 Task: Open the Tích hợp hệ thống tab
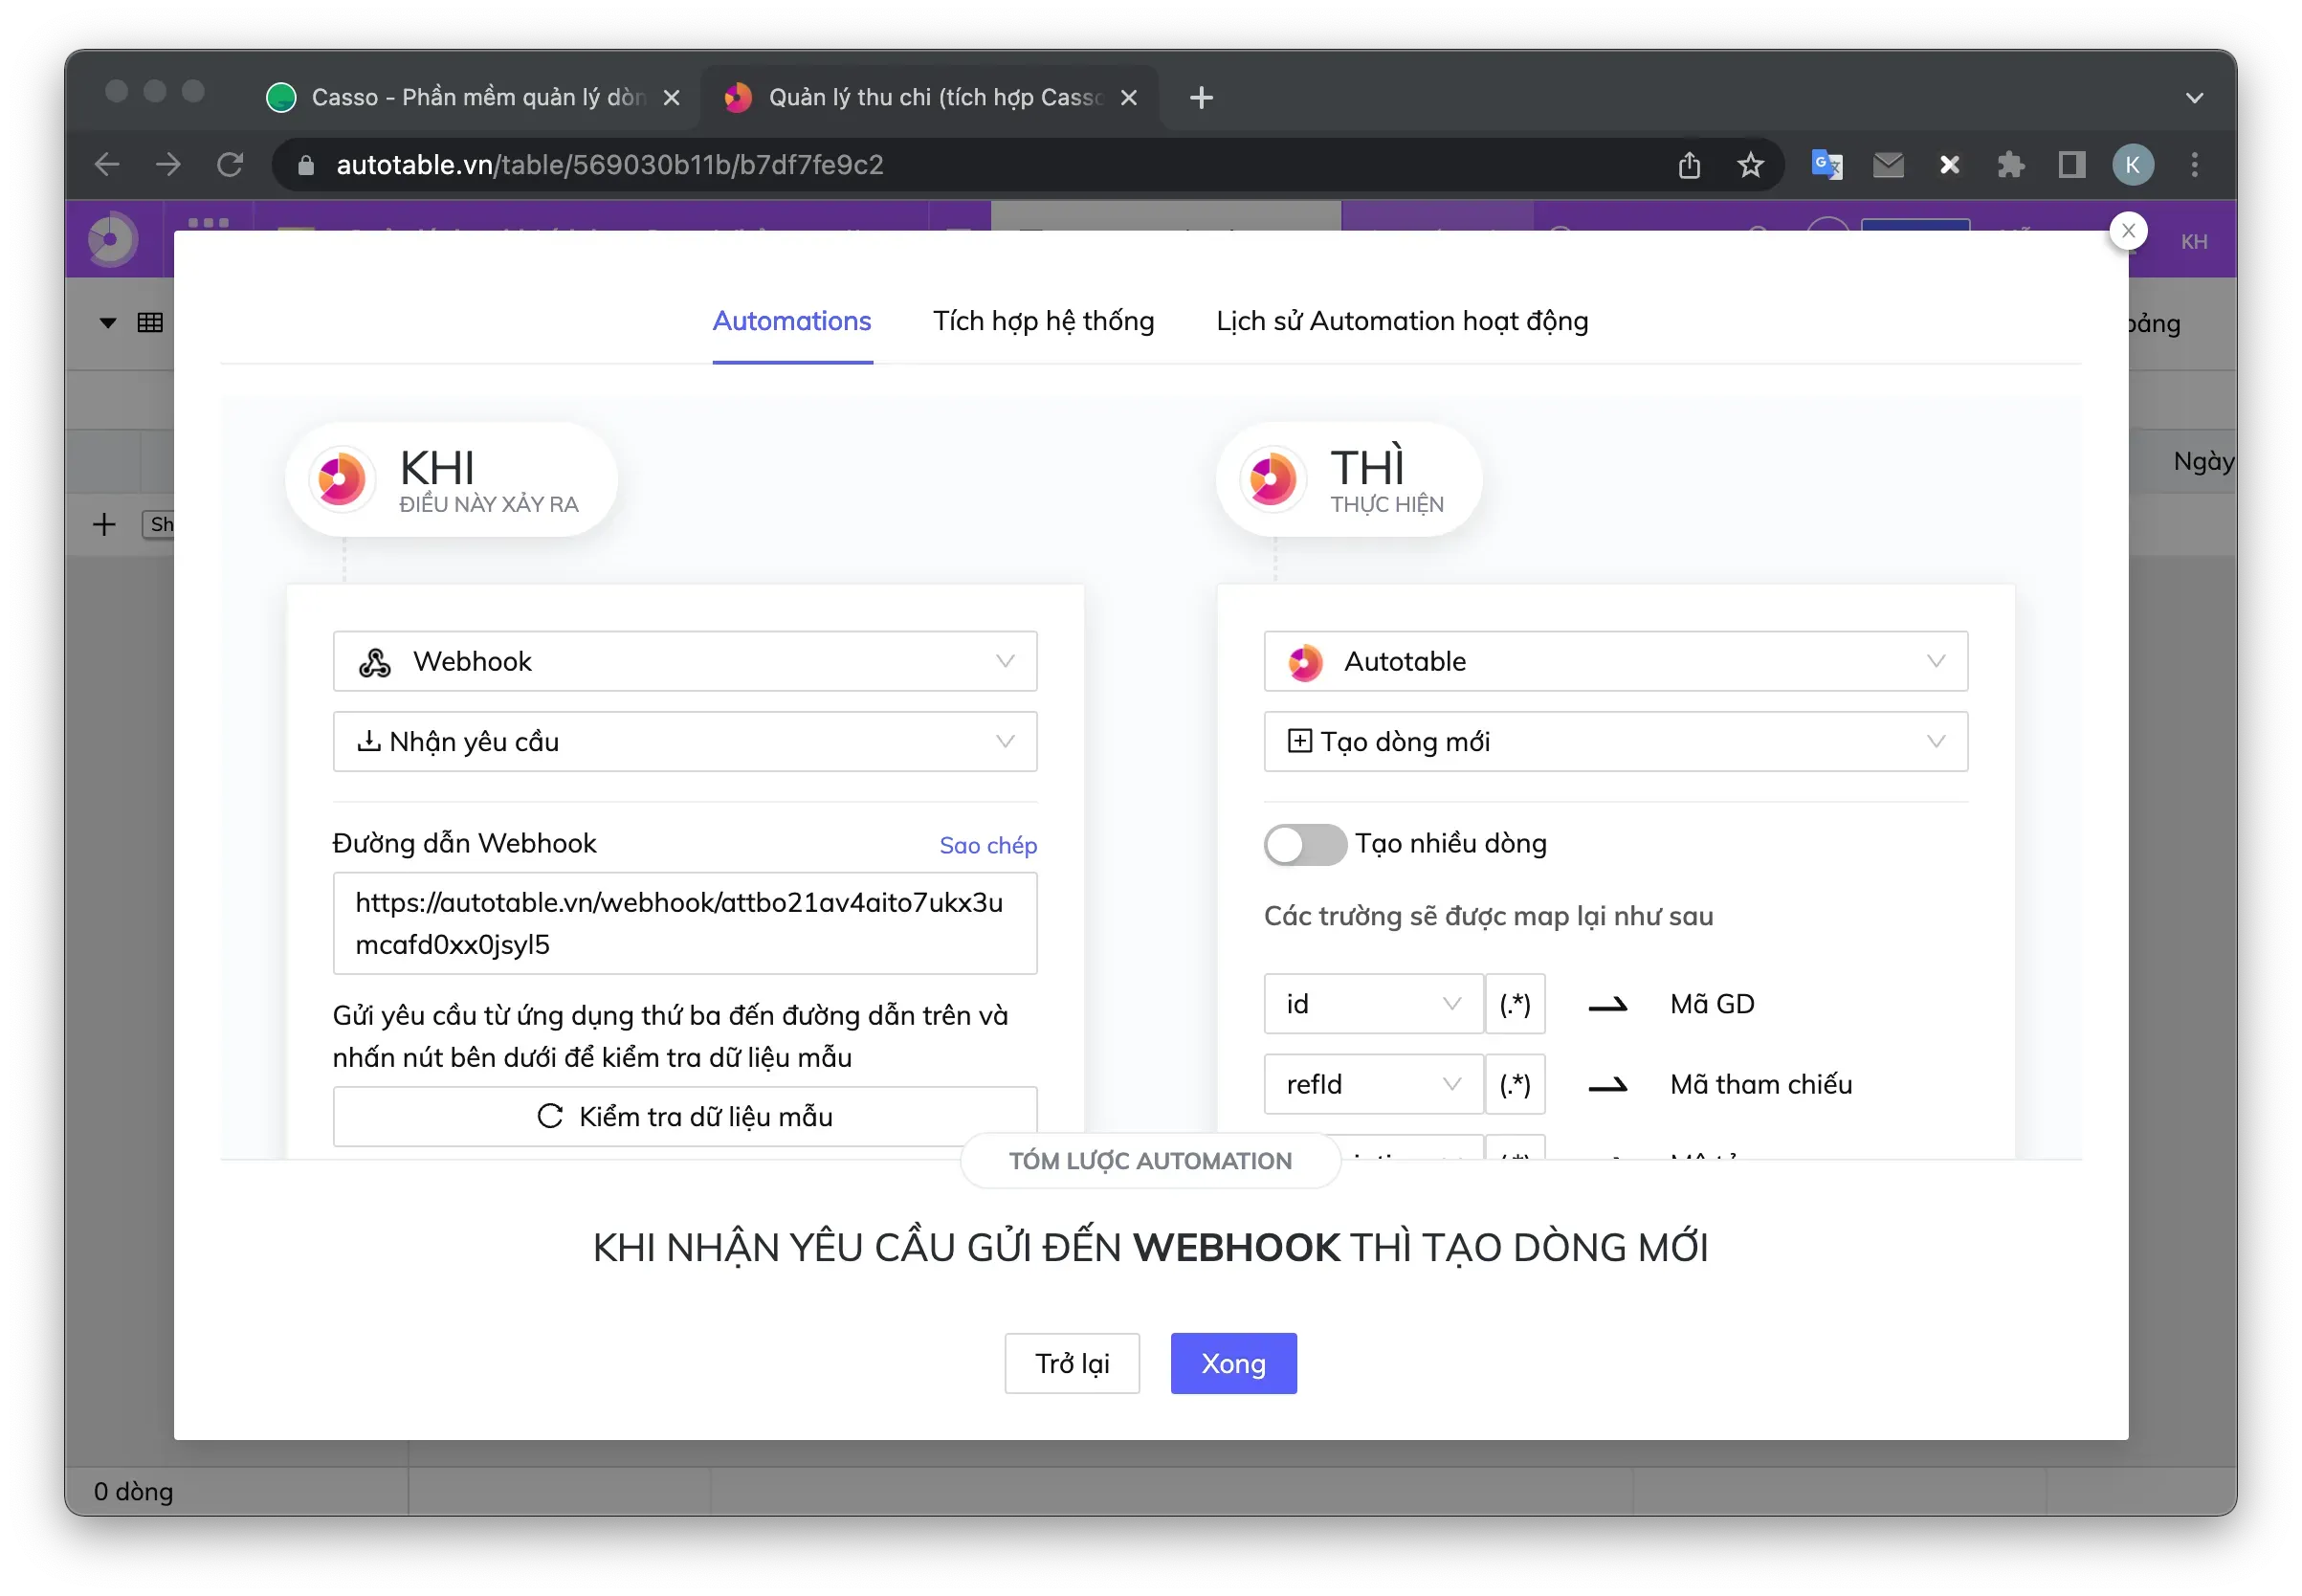pos(1044,321)
